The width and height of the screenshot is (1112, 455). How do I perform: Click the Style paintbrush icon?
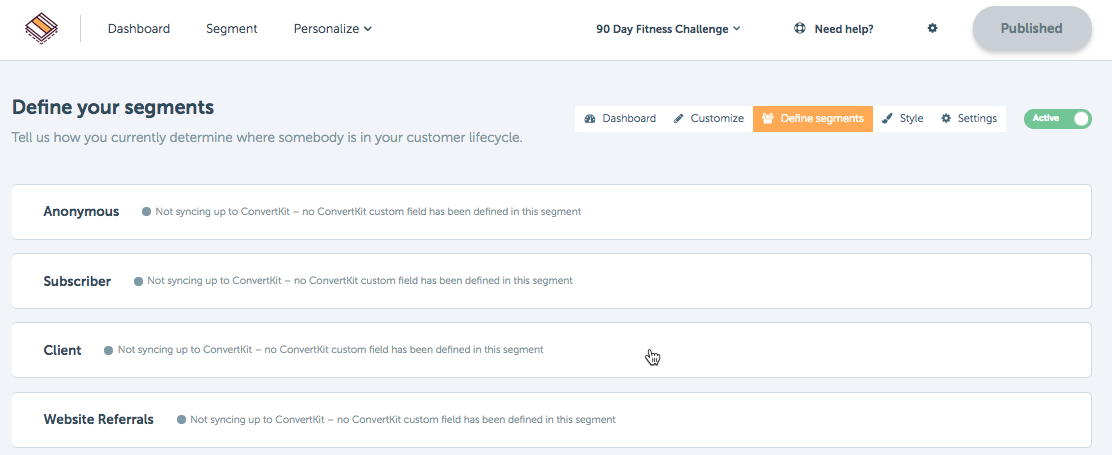coord(887,118)
